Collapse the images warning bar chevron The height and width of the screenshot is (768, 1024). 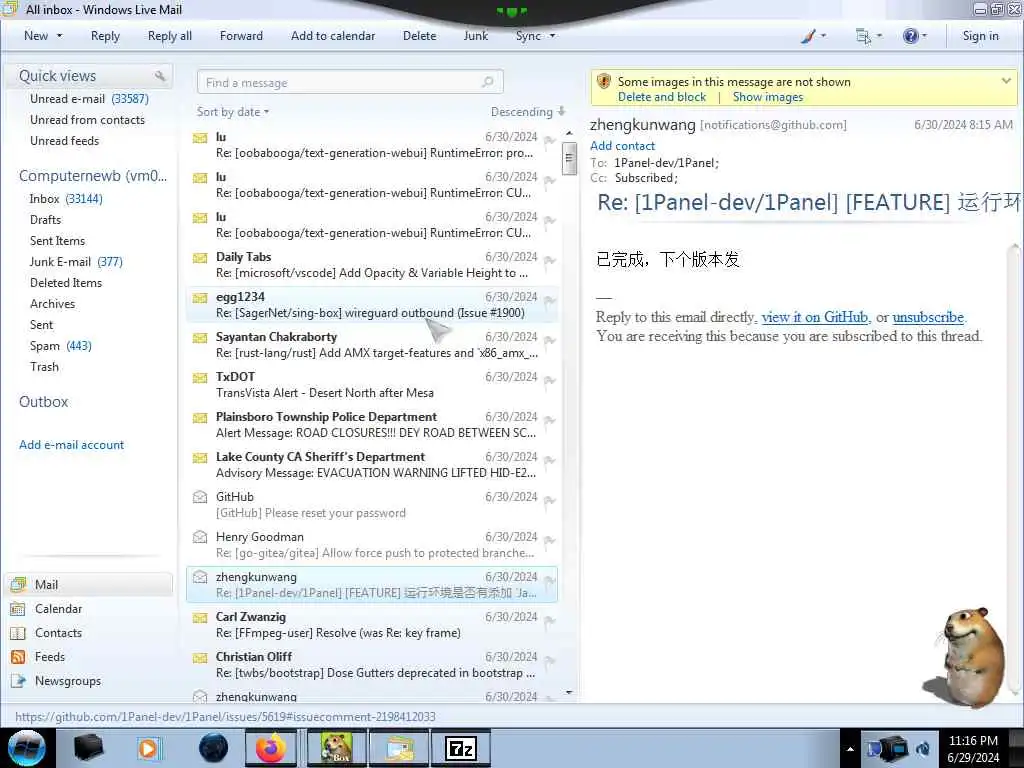click(1006, 81)
